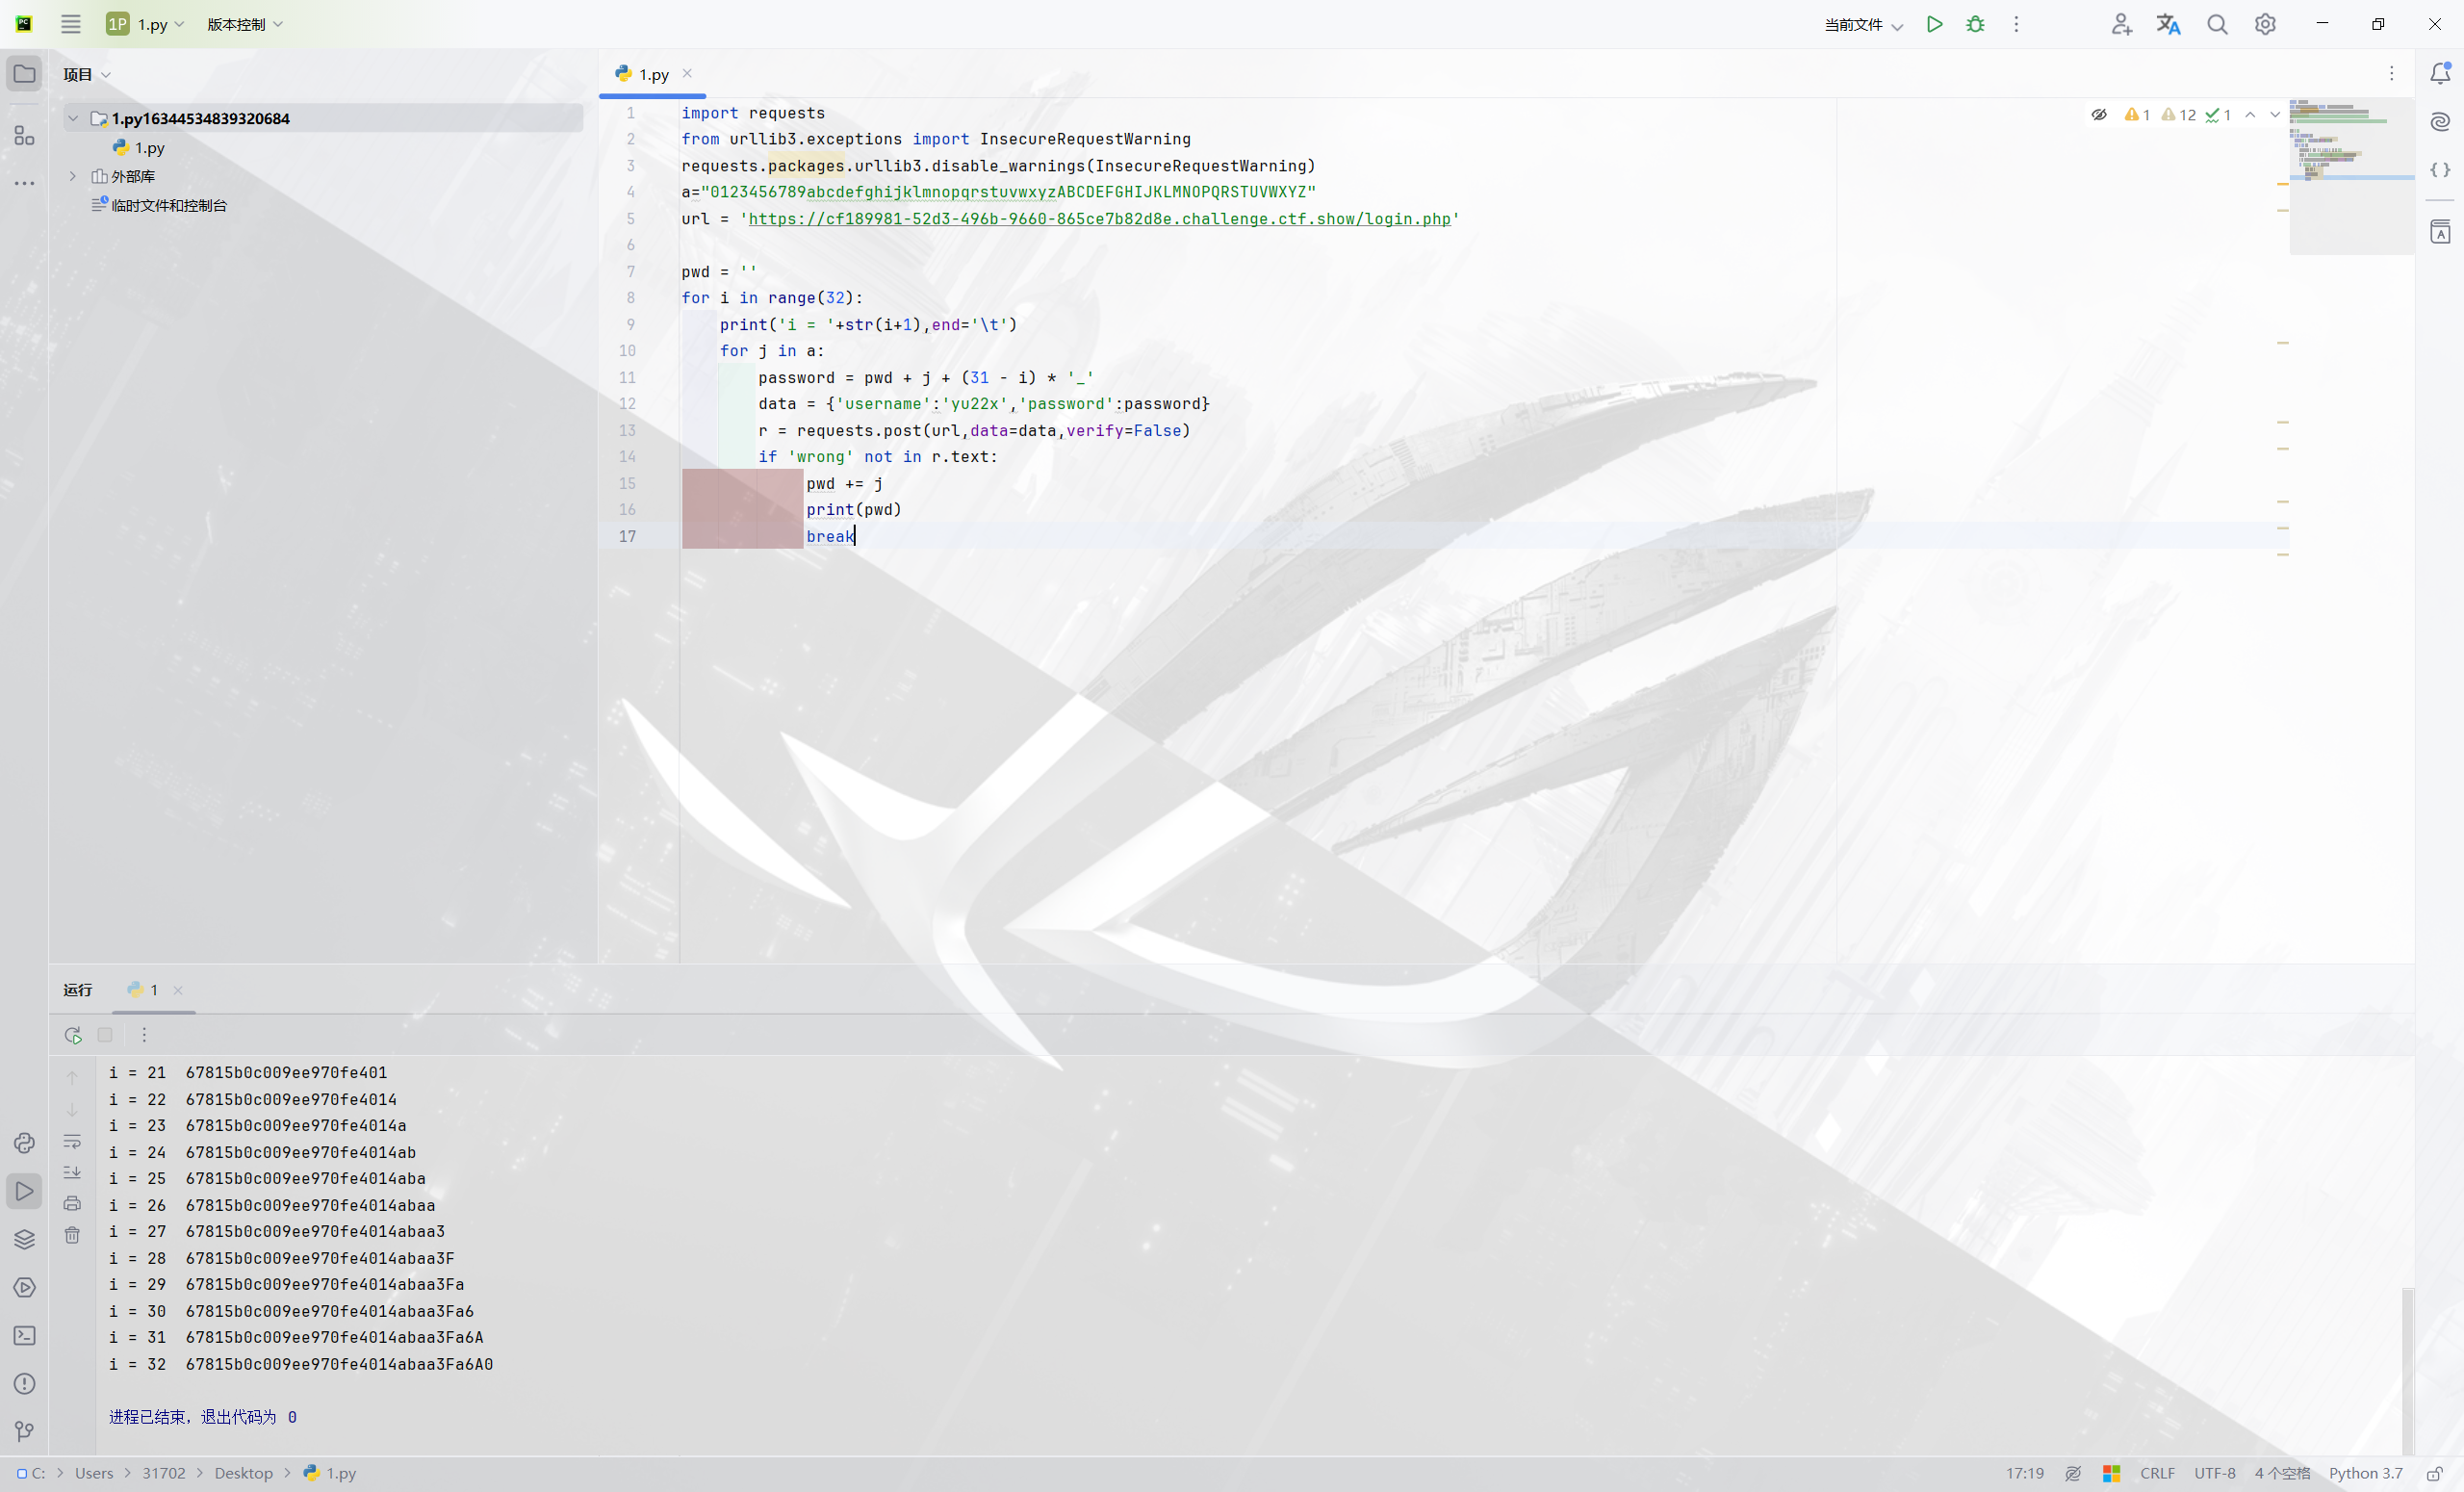Open the Problems tool window icon
Screen dimensions: 2464x1492
24,1384
